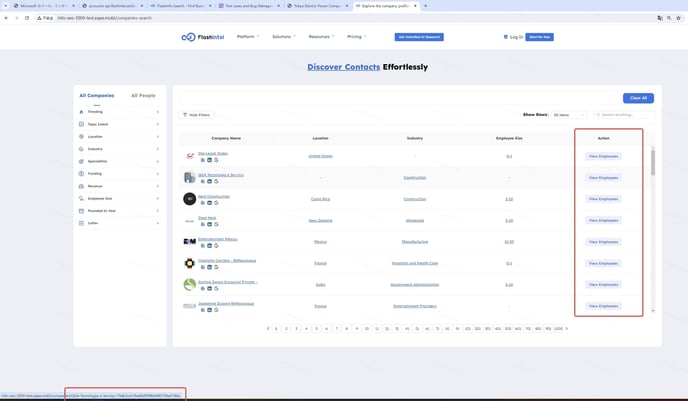Expand chevron beside Trending filter

point(158,112)
